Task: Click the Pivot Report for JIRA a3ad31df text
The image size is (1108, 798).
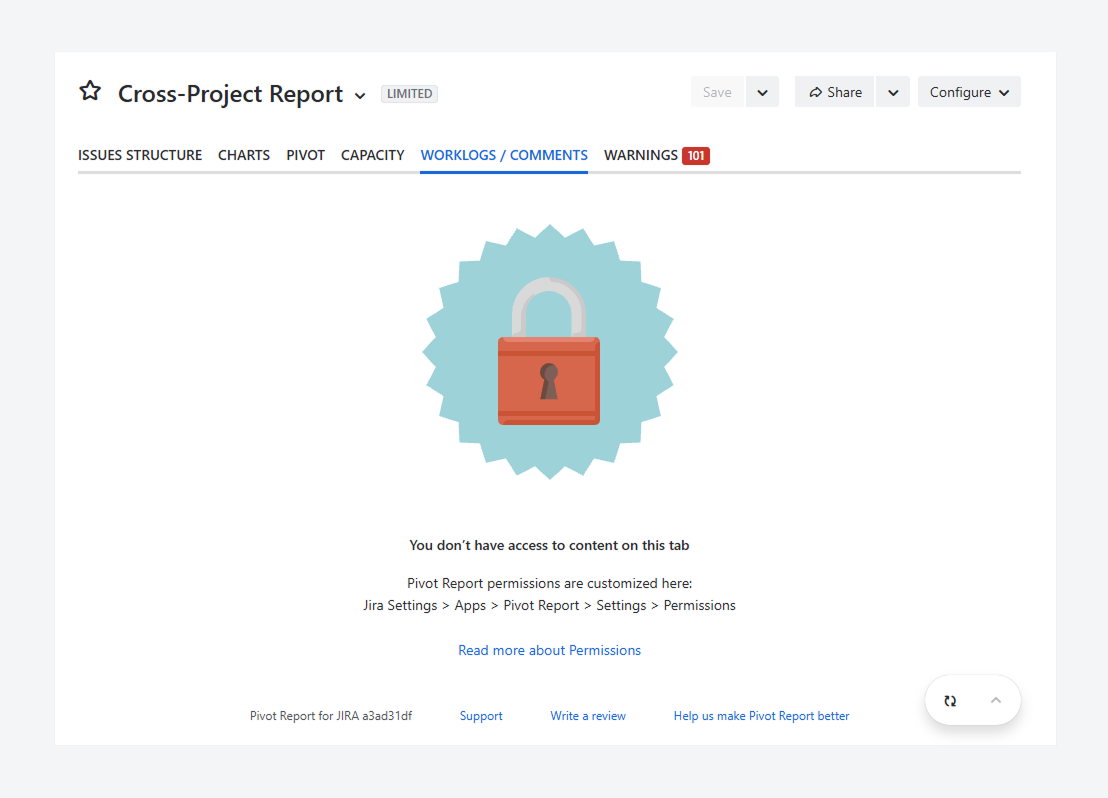Action: (331, 716)
